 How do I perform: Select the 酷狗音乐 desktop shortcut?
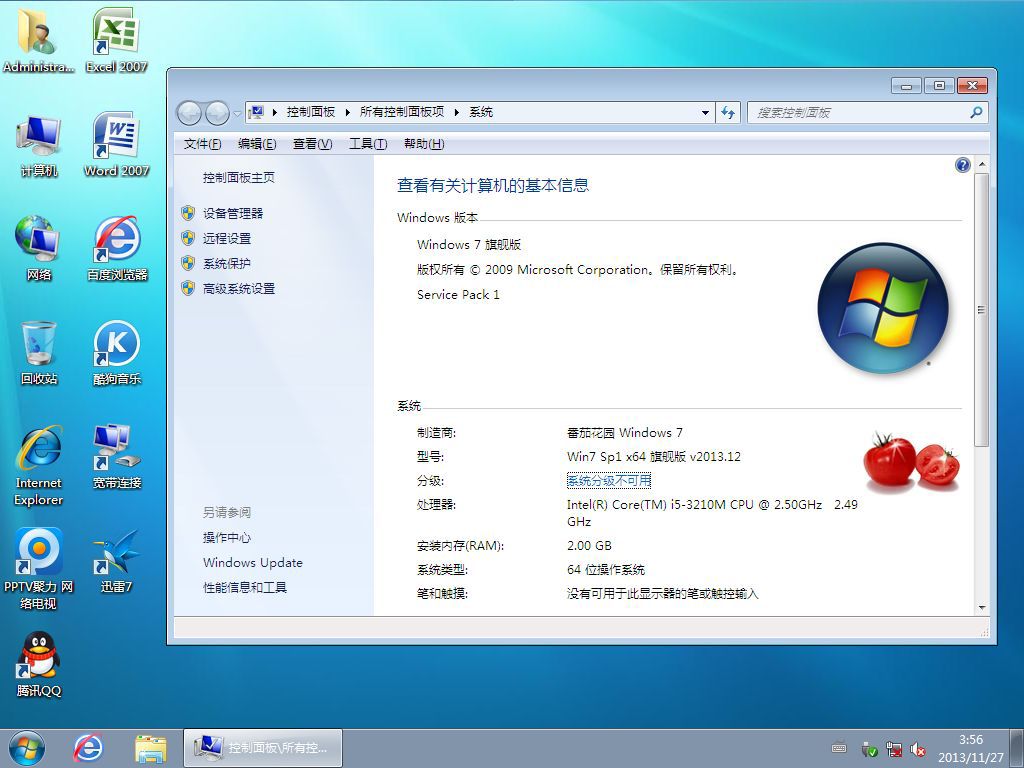[x=117, y=353]
